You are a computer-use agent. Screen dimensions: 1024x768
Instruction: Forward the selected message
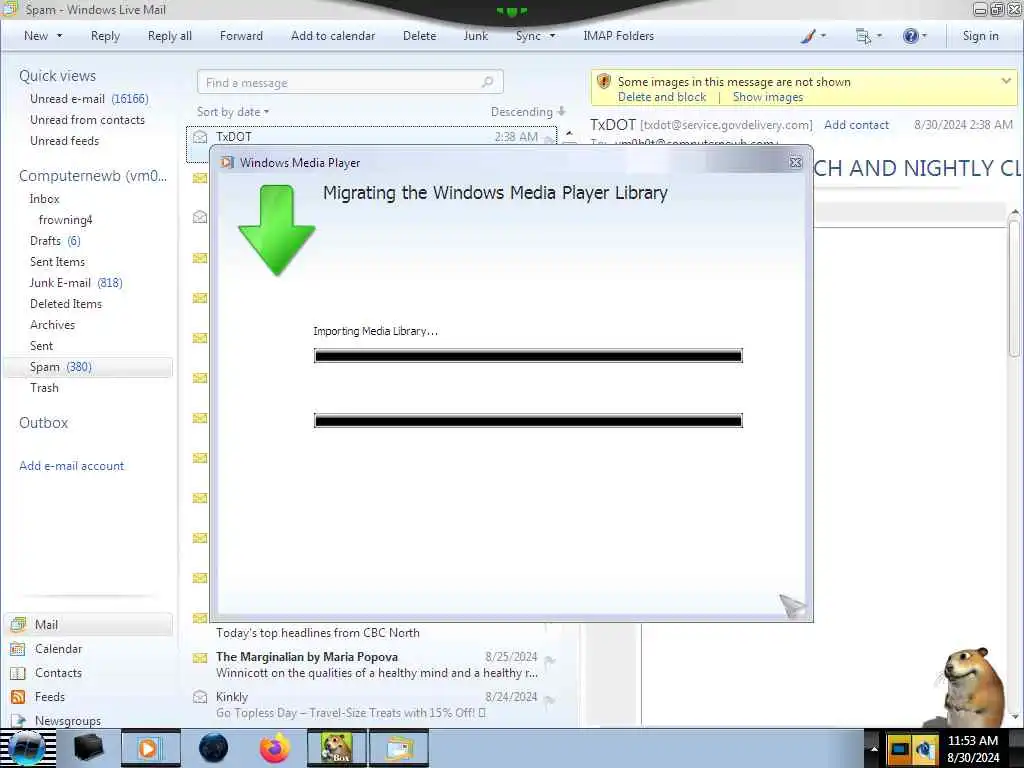pyautogui.click(x=241, y=36)
